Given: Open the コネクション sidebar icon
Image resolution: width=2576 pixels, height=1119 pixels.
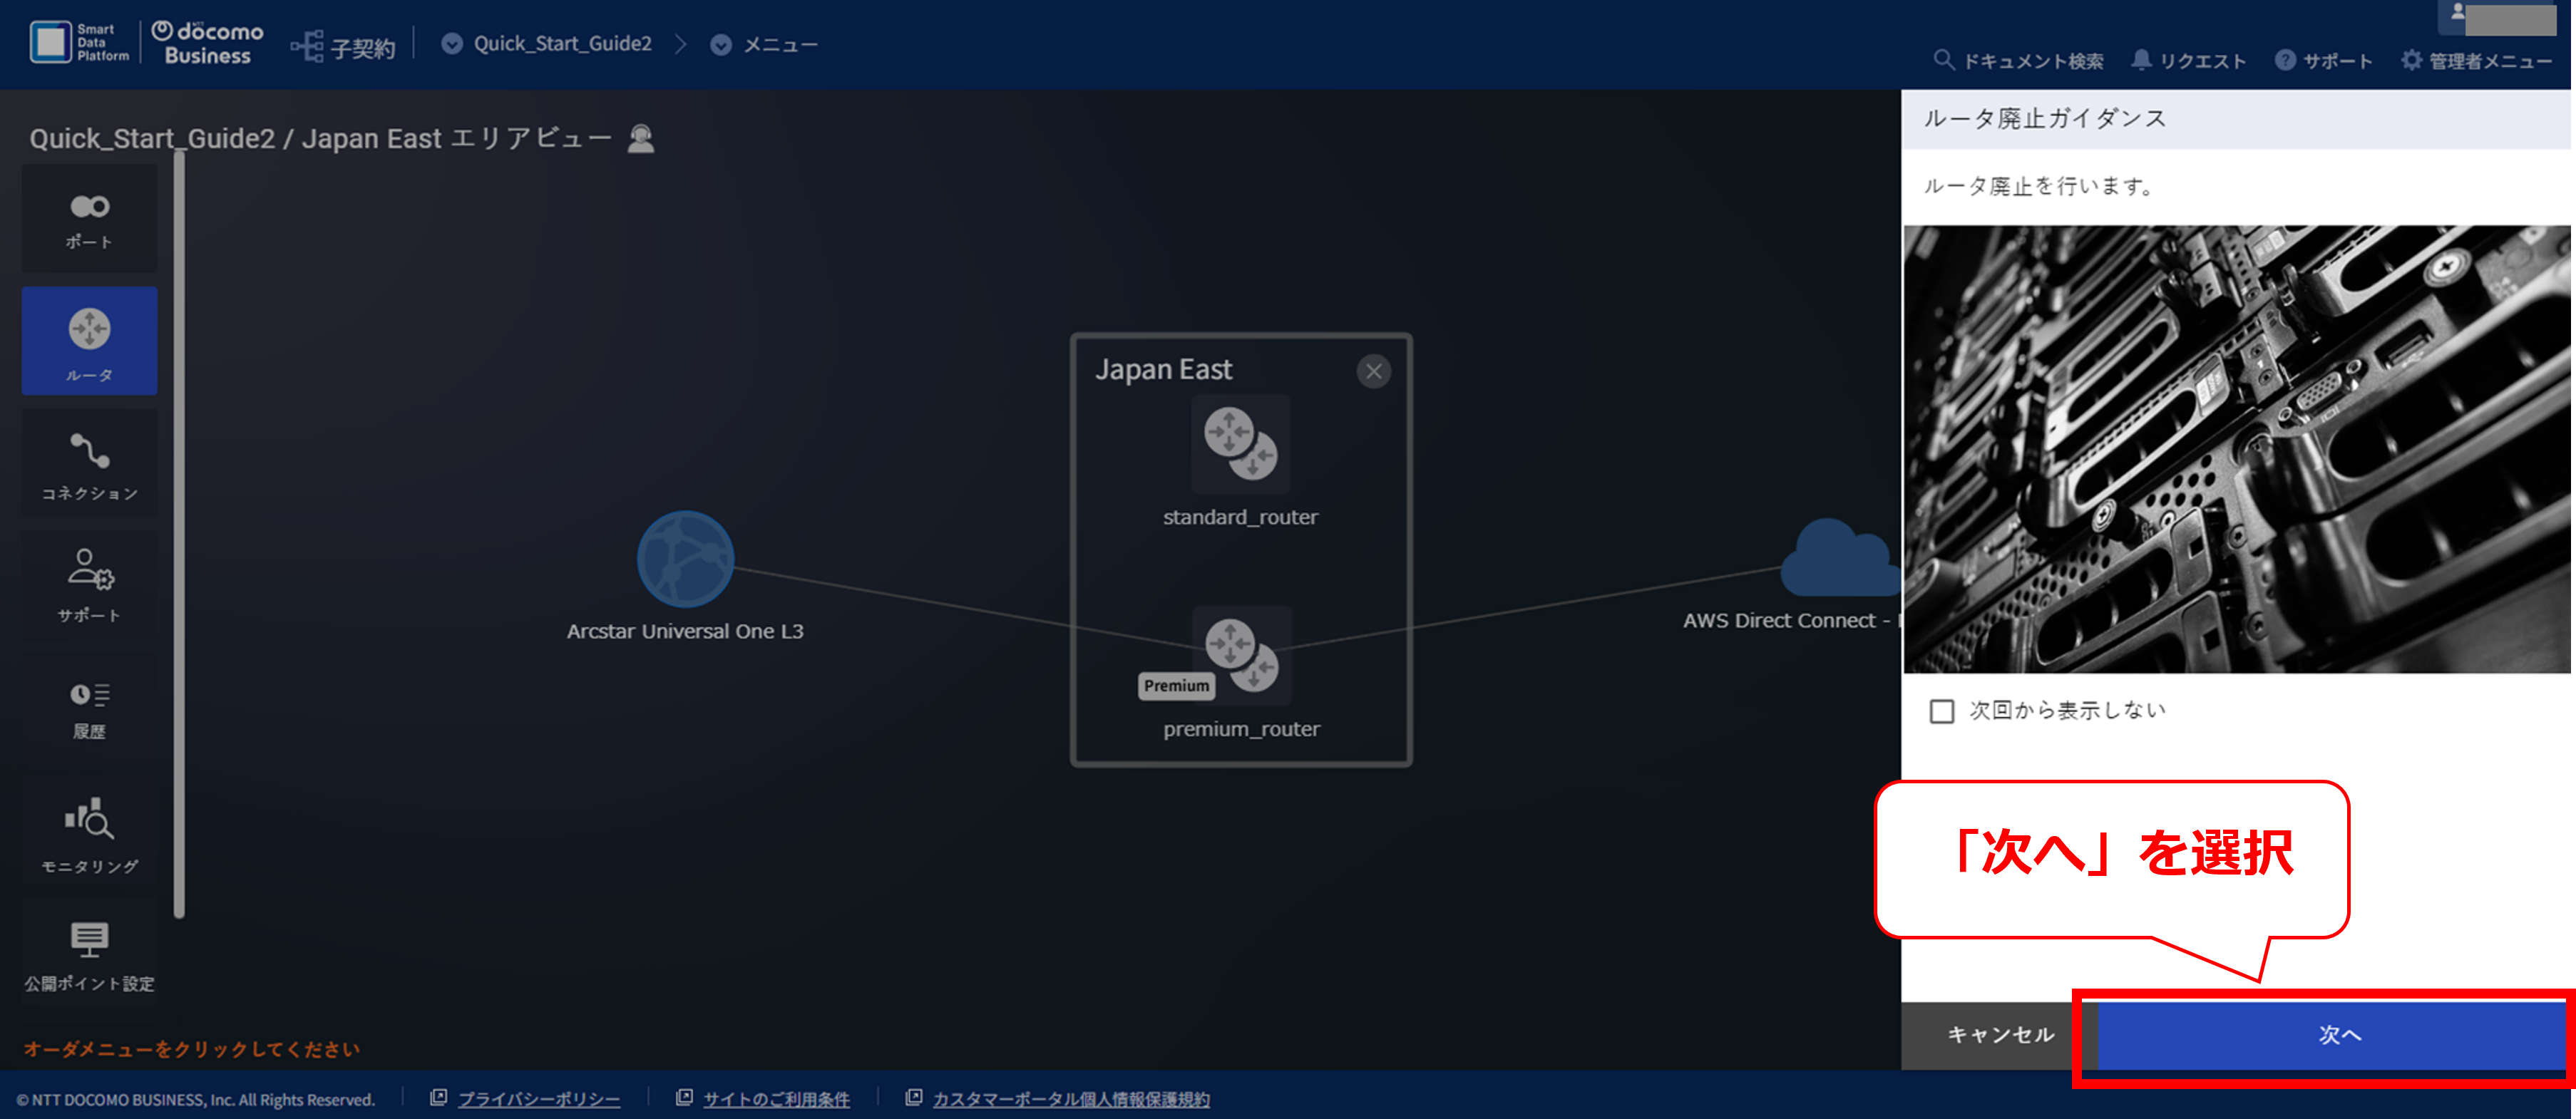Looking at the screenshot, I should click(x=89, y=464).
